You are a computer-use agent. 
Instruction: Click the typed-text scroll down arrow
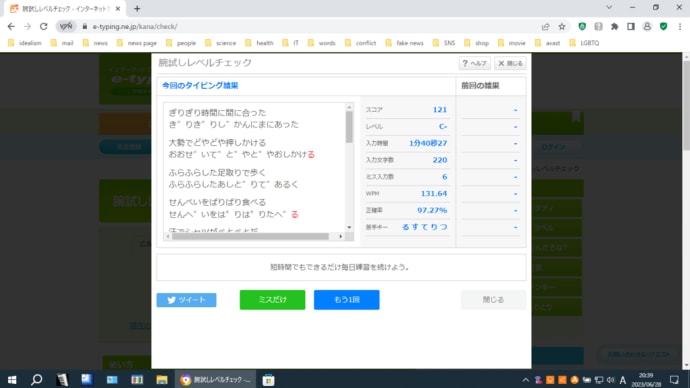click(x=349, y=227)
